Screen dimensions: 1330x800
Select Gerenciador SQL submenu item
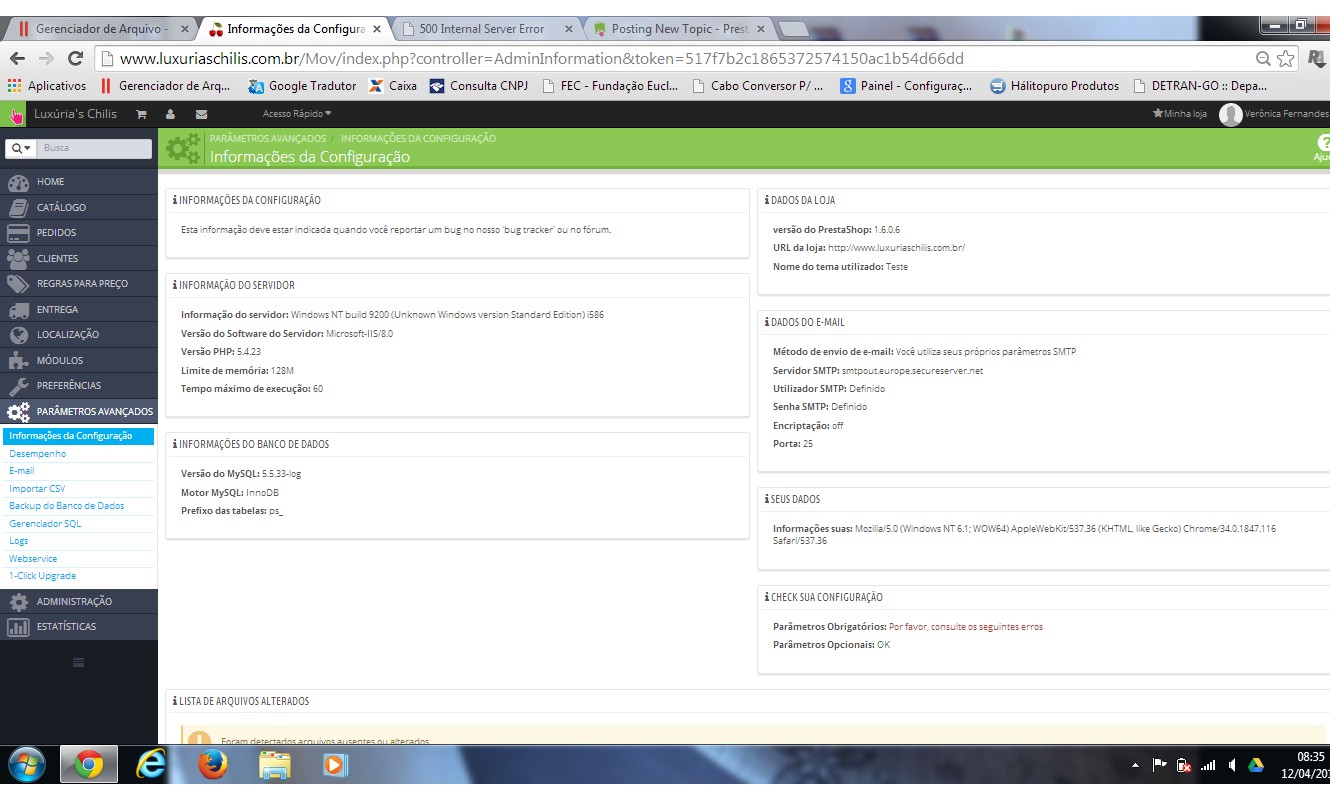(x=45, y=524)
